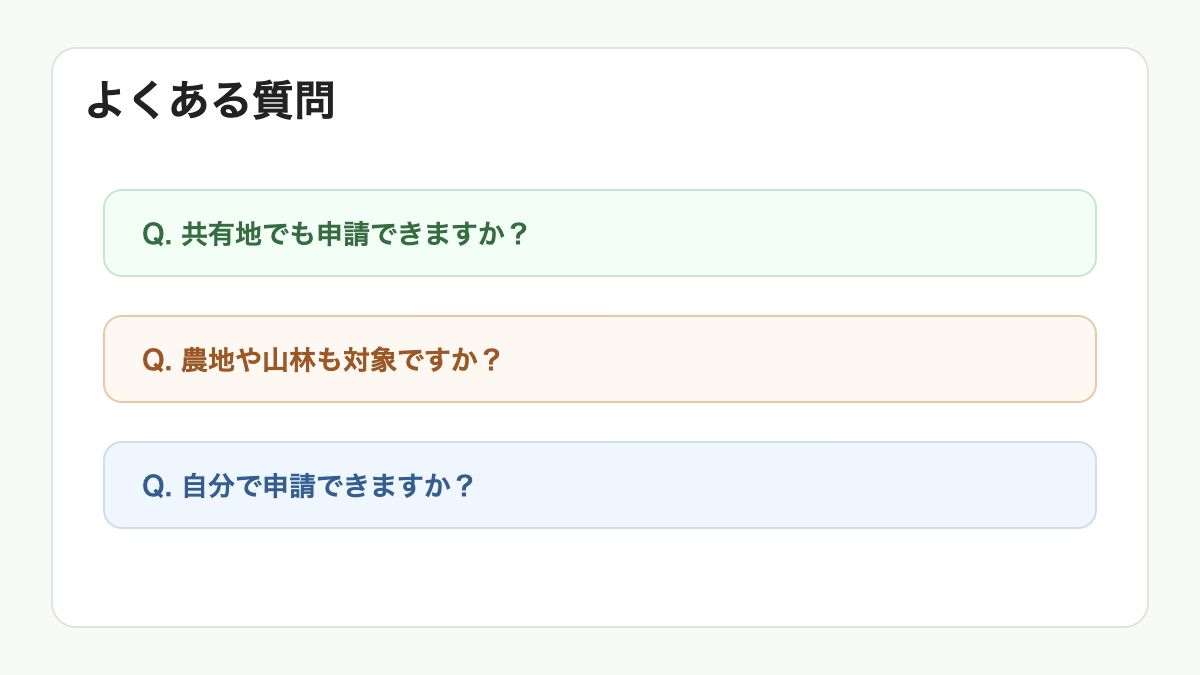Open the green FAQ item

click(600, 233)
